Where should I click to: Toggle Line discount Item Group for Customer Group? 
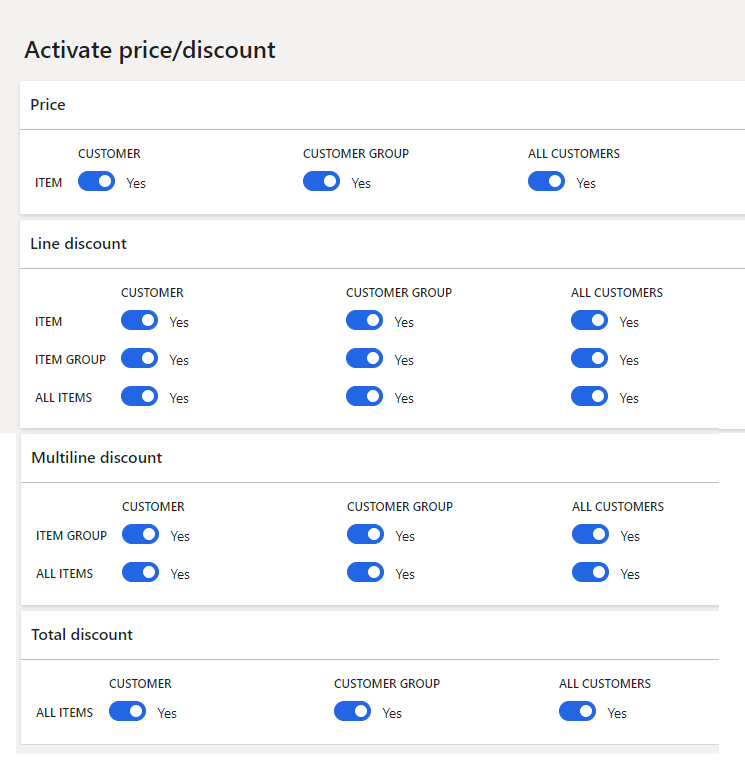(x=364, y=359)
